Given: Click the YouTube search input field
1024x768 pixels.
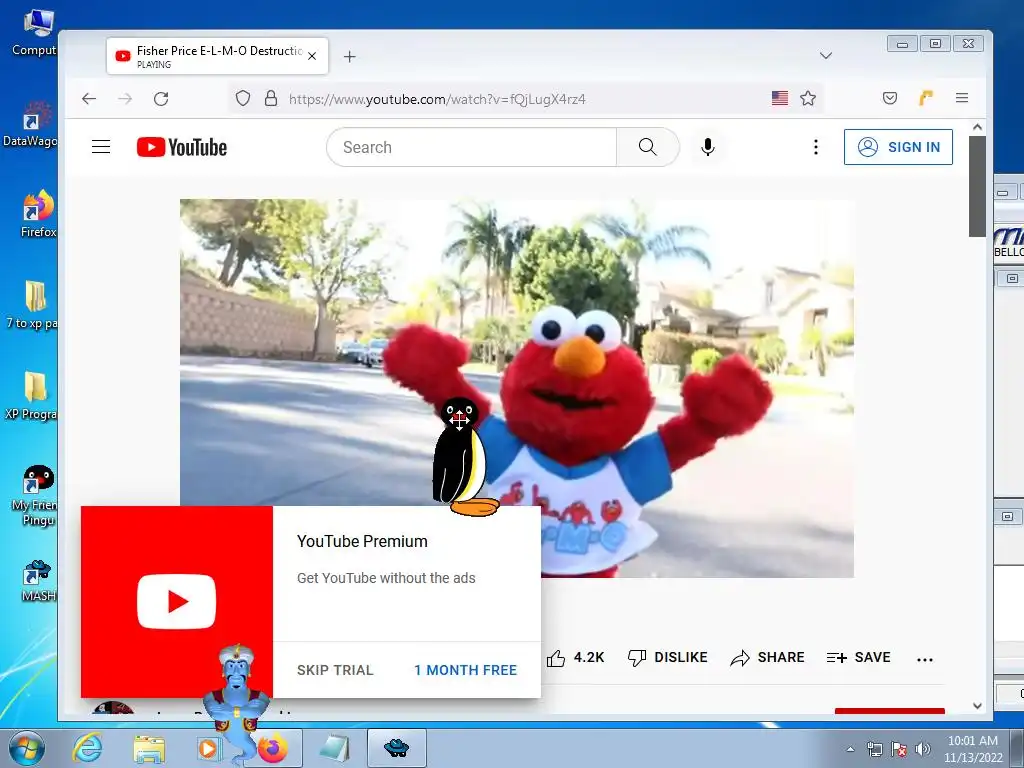Looking at the screenshot, I should tap(472, 147).
